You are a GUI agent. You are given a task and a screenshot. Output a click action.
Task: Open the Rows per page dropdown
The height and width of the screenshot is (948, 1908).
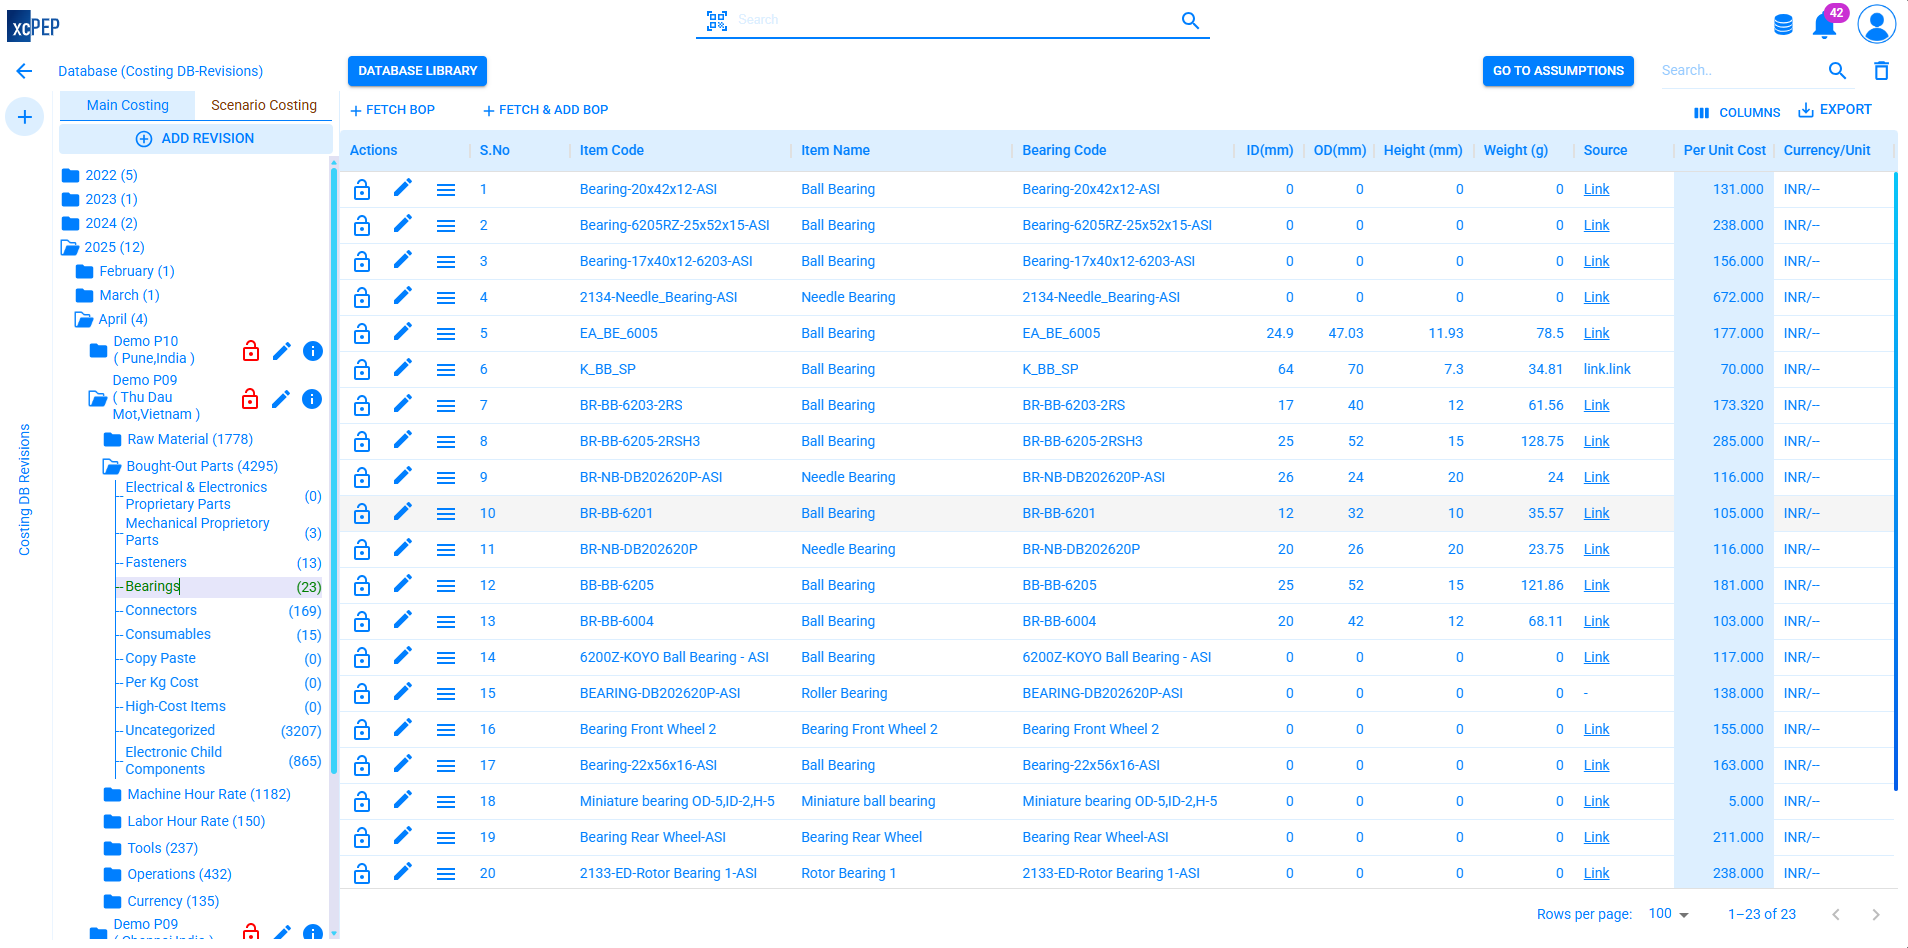[x=1668, y=913]
